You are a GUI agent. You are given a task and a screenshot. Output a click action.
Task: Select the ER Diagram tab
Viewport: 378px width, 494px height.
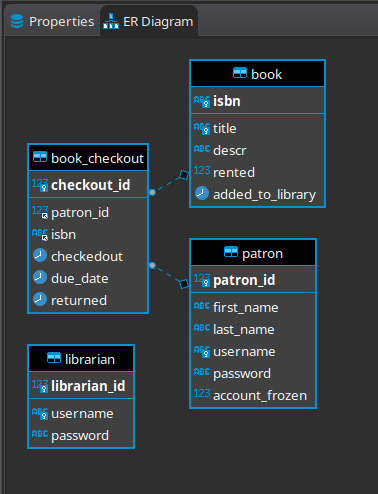tap(148, 22)
